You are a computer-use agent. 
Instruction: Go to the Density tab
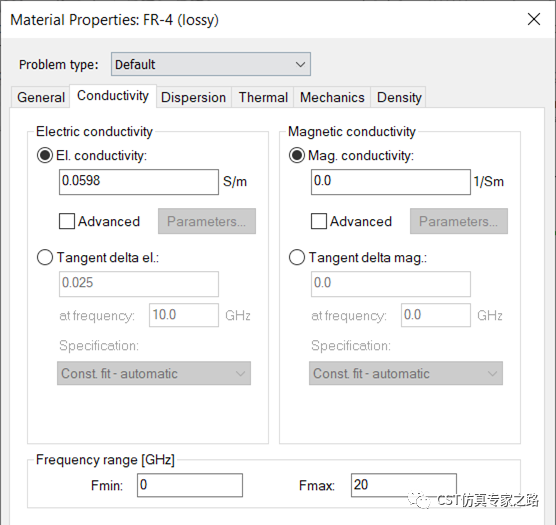tap(399, 97)
